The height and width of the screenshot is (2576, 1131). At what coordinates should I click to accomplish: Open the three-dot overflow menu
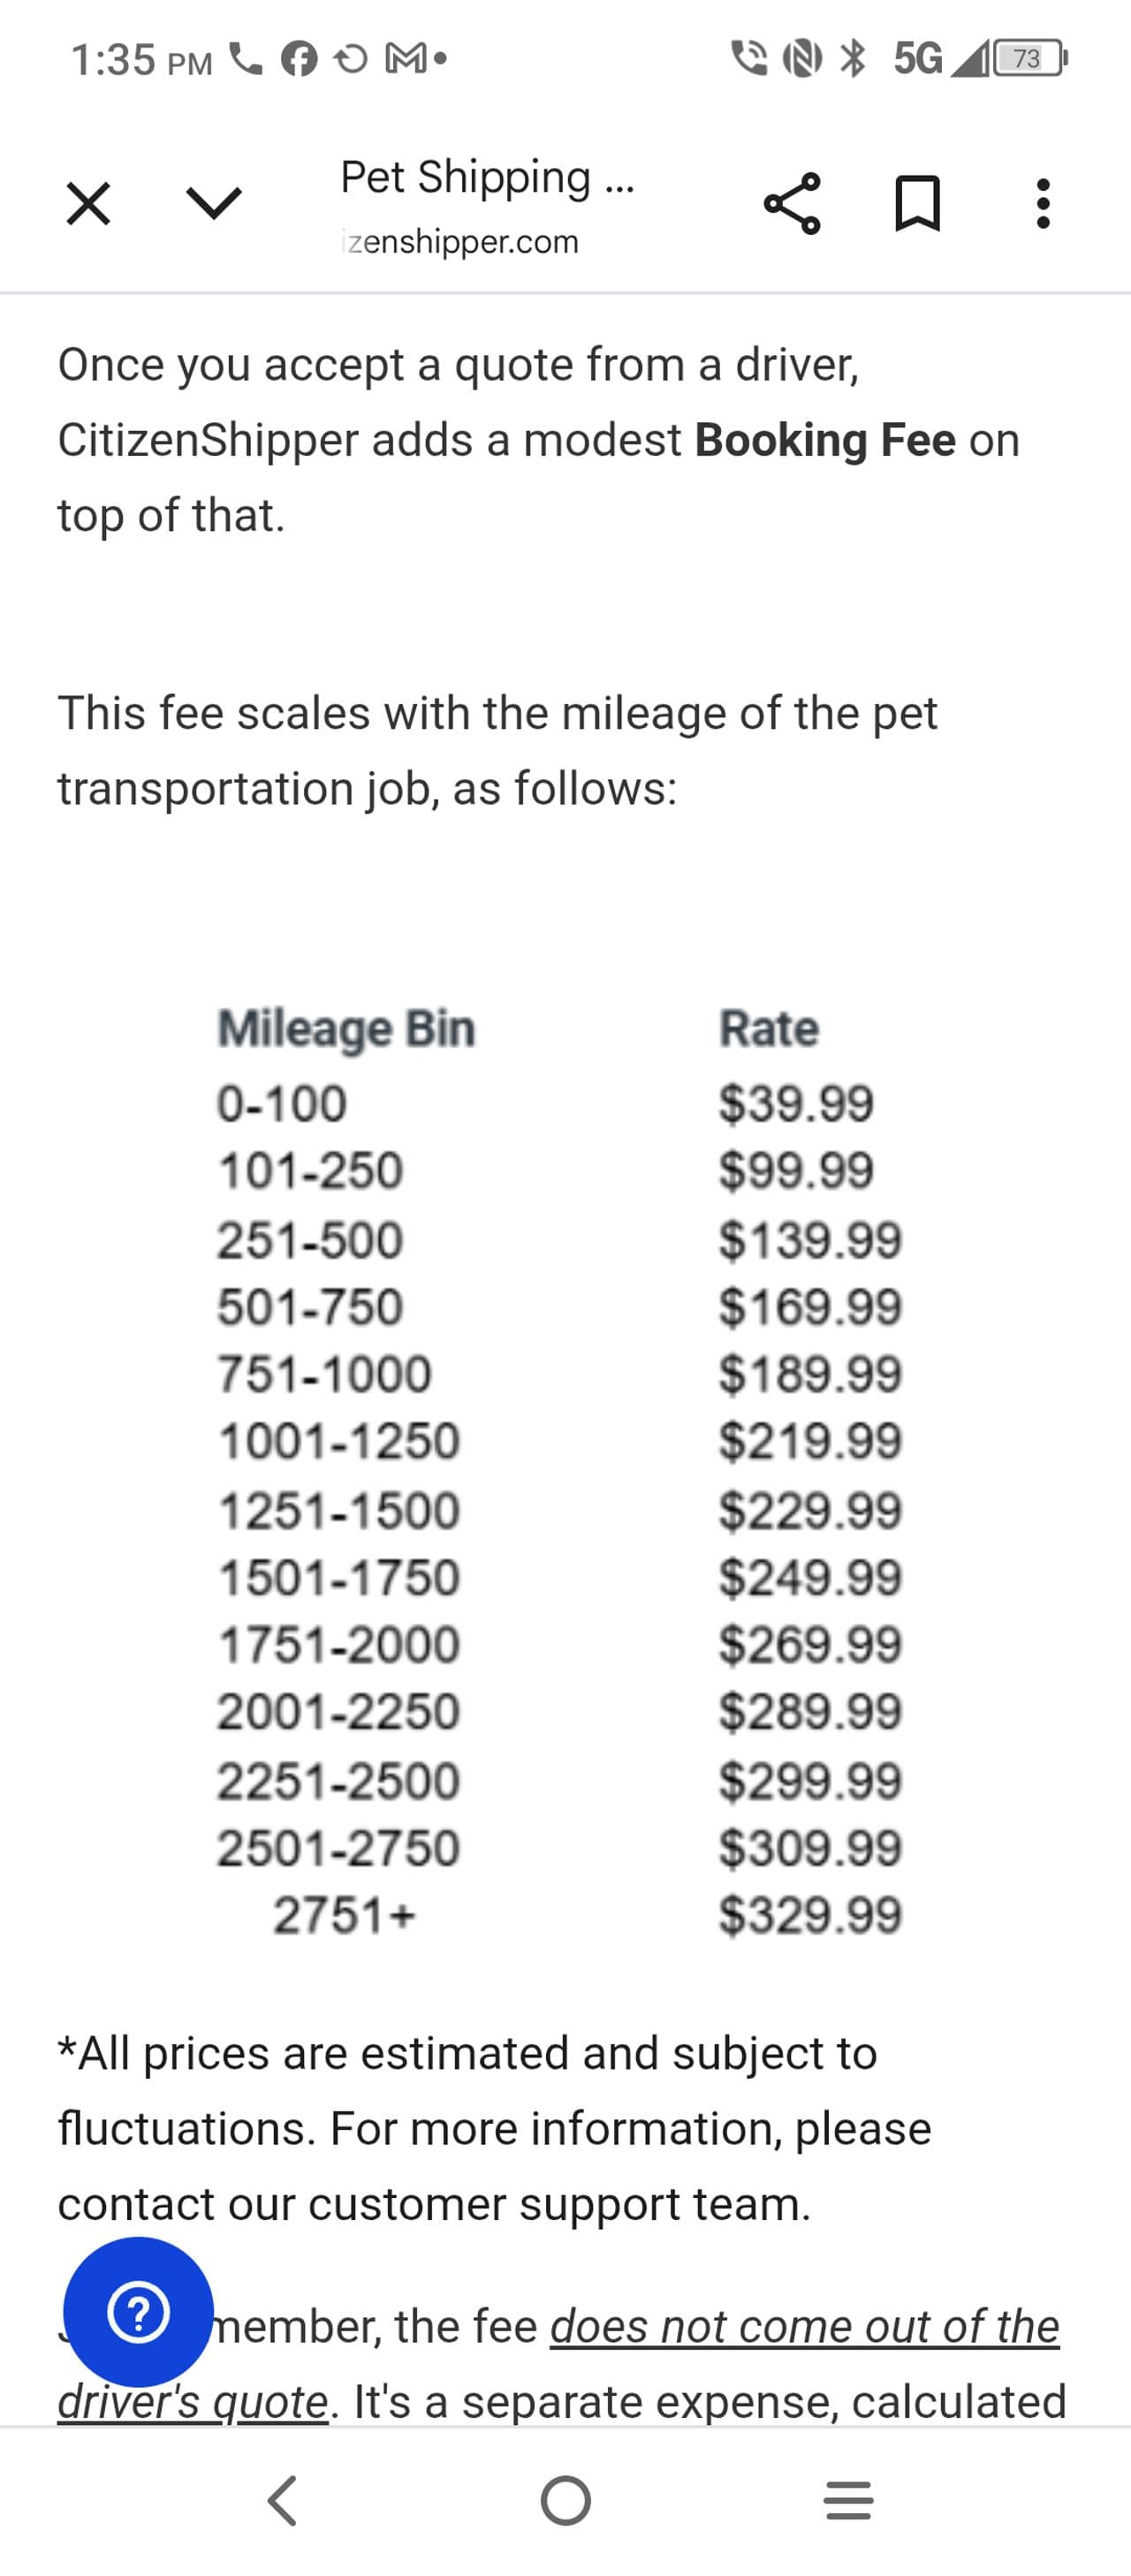(x=1043, y=204)
